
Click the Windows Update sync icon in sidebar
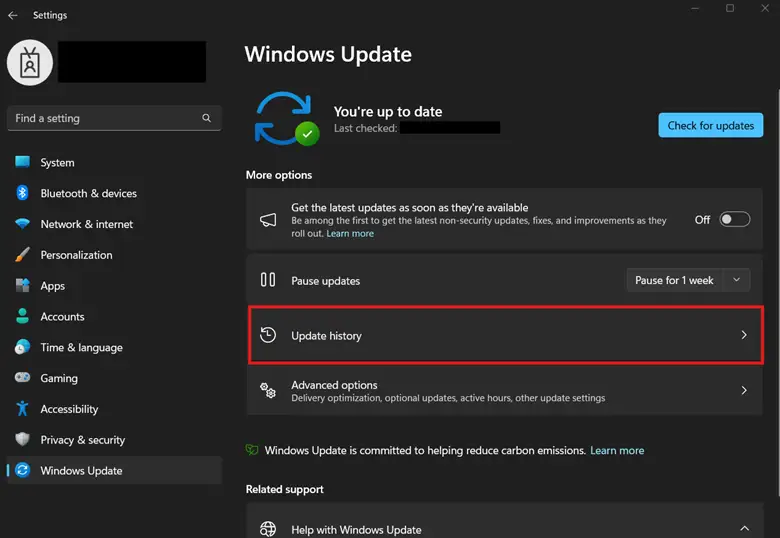[22, 470]
